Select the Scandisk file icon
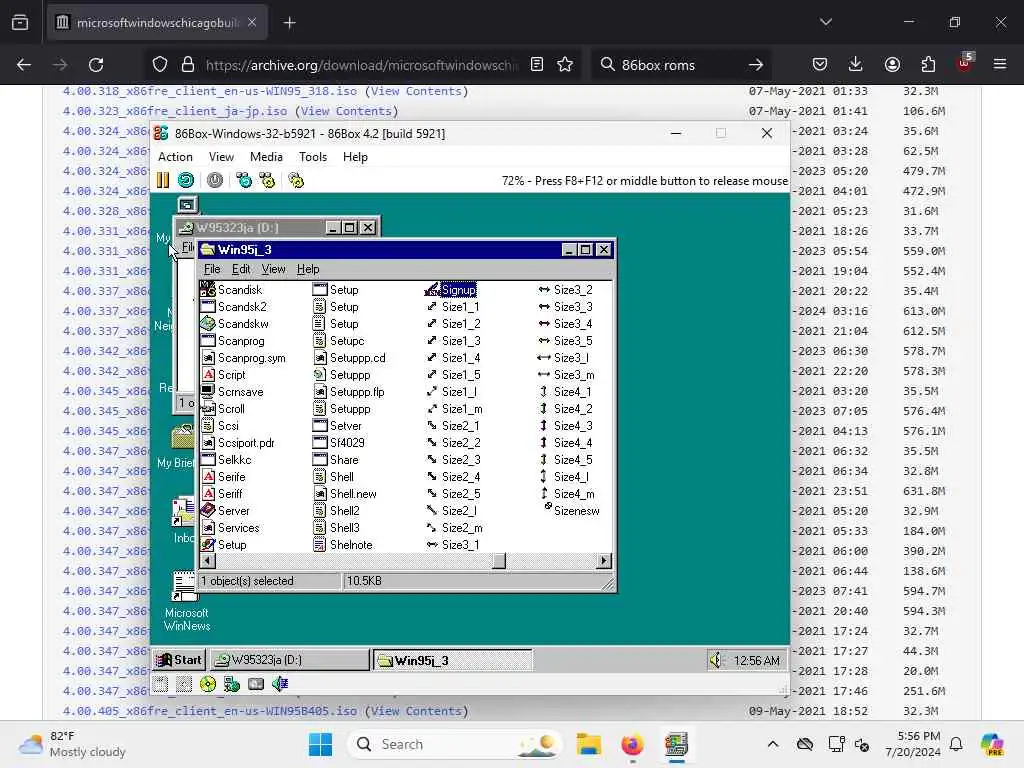This screenshot has width=1024, height=768. pos(231,289)
